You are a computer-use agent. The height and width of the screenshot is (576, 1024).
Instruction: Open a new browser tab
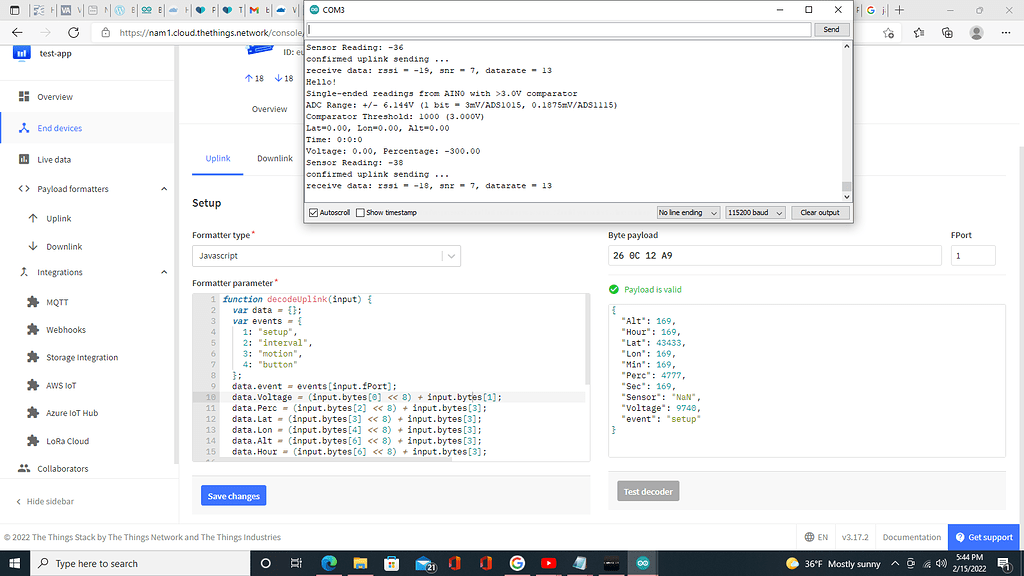(899, 10)
